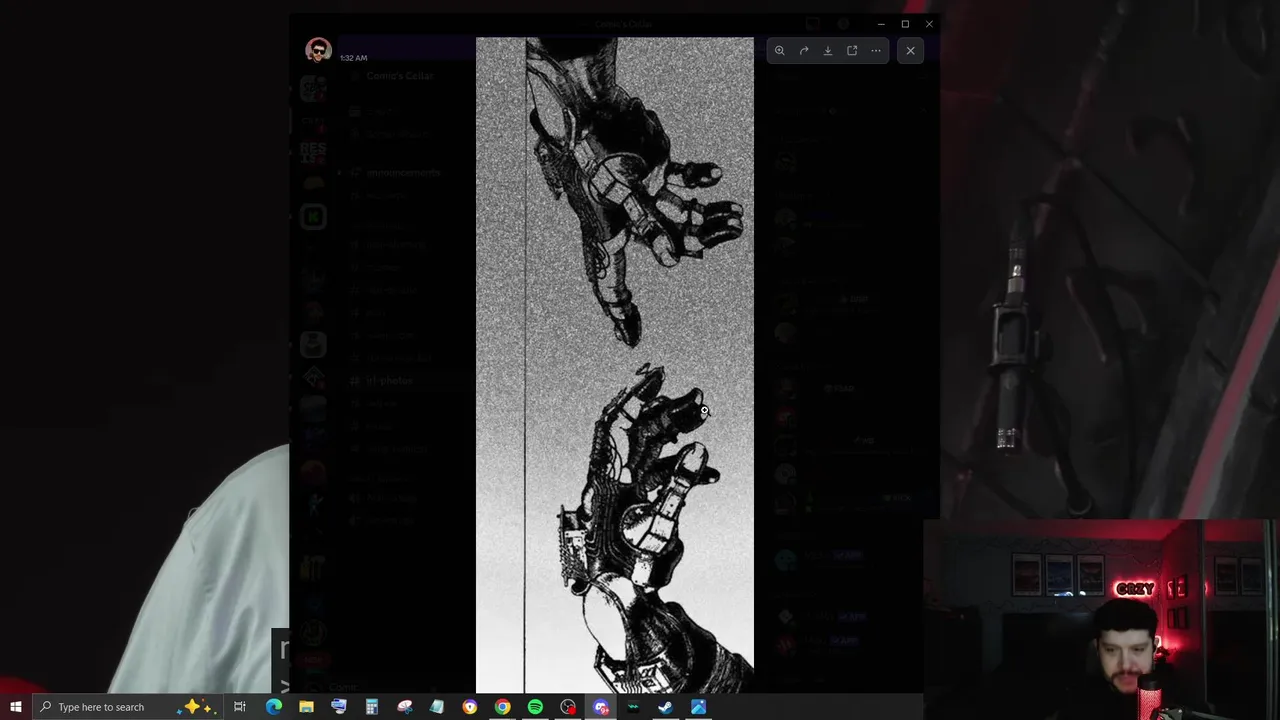This screenshot has width=1280, height=720.
Task: Open the Photos app in the taskbar
Action: tap(698, 707)
